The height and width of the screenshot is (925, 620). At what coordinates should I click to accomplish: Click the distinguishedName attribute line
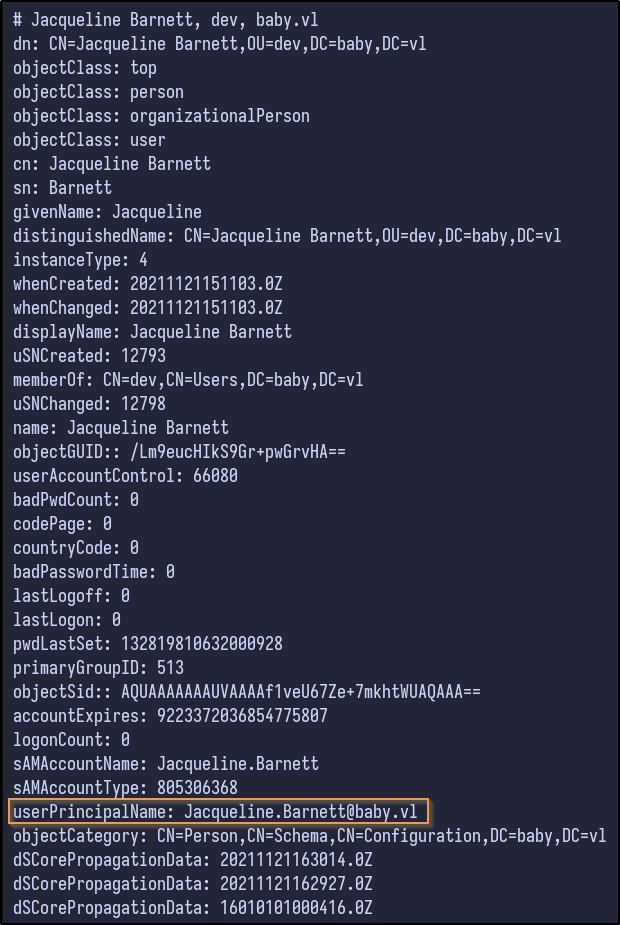click(x=287, y=235)
